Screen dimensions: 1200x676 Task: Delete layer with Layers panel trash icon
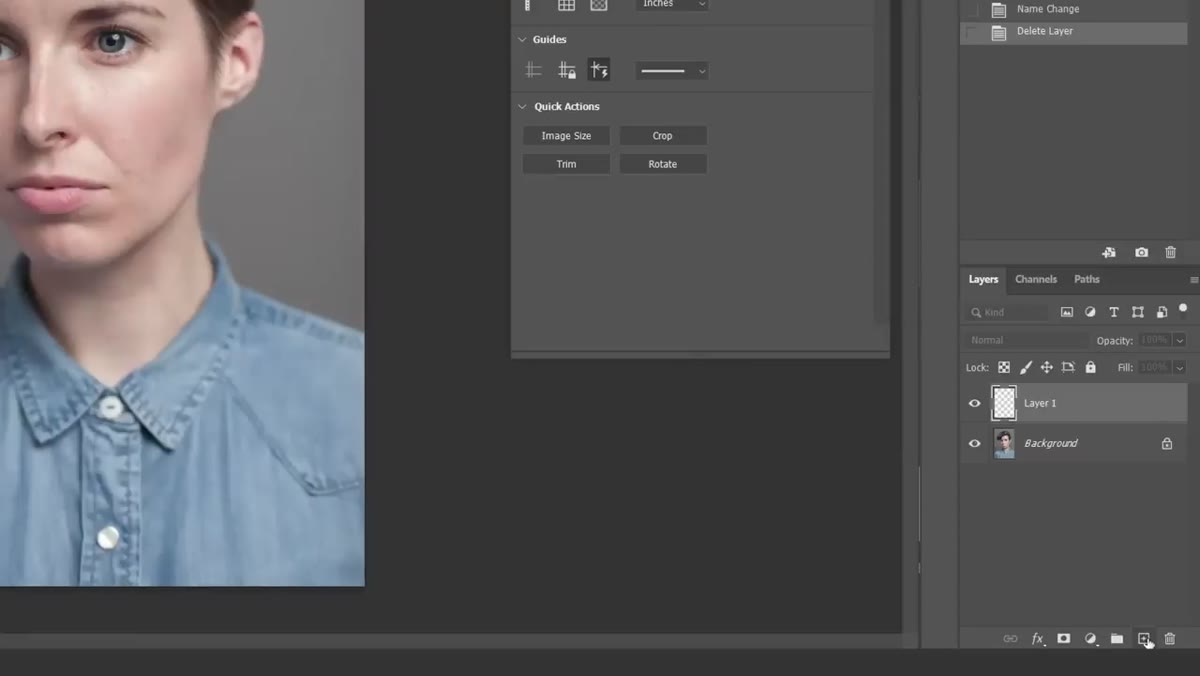(x=1170, y=639)
